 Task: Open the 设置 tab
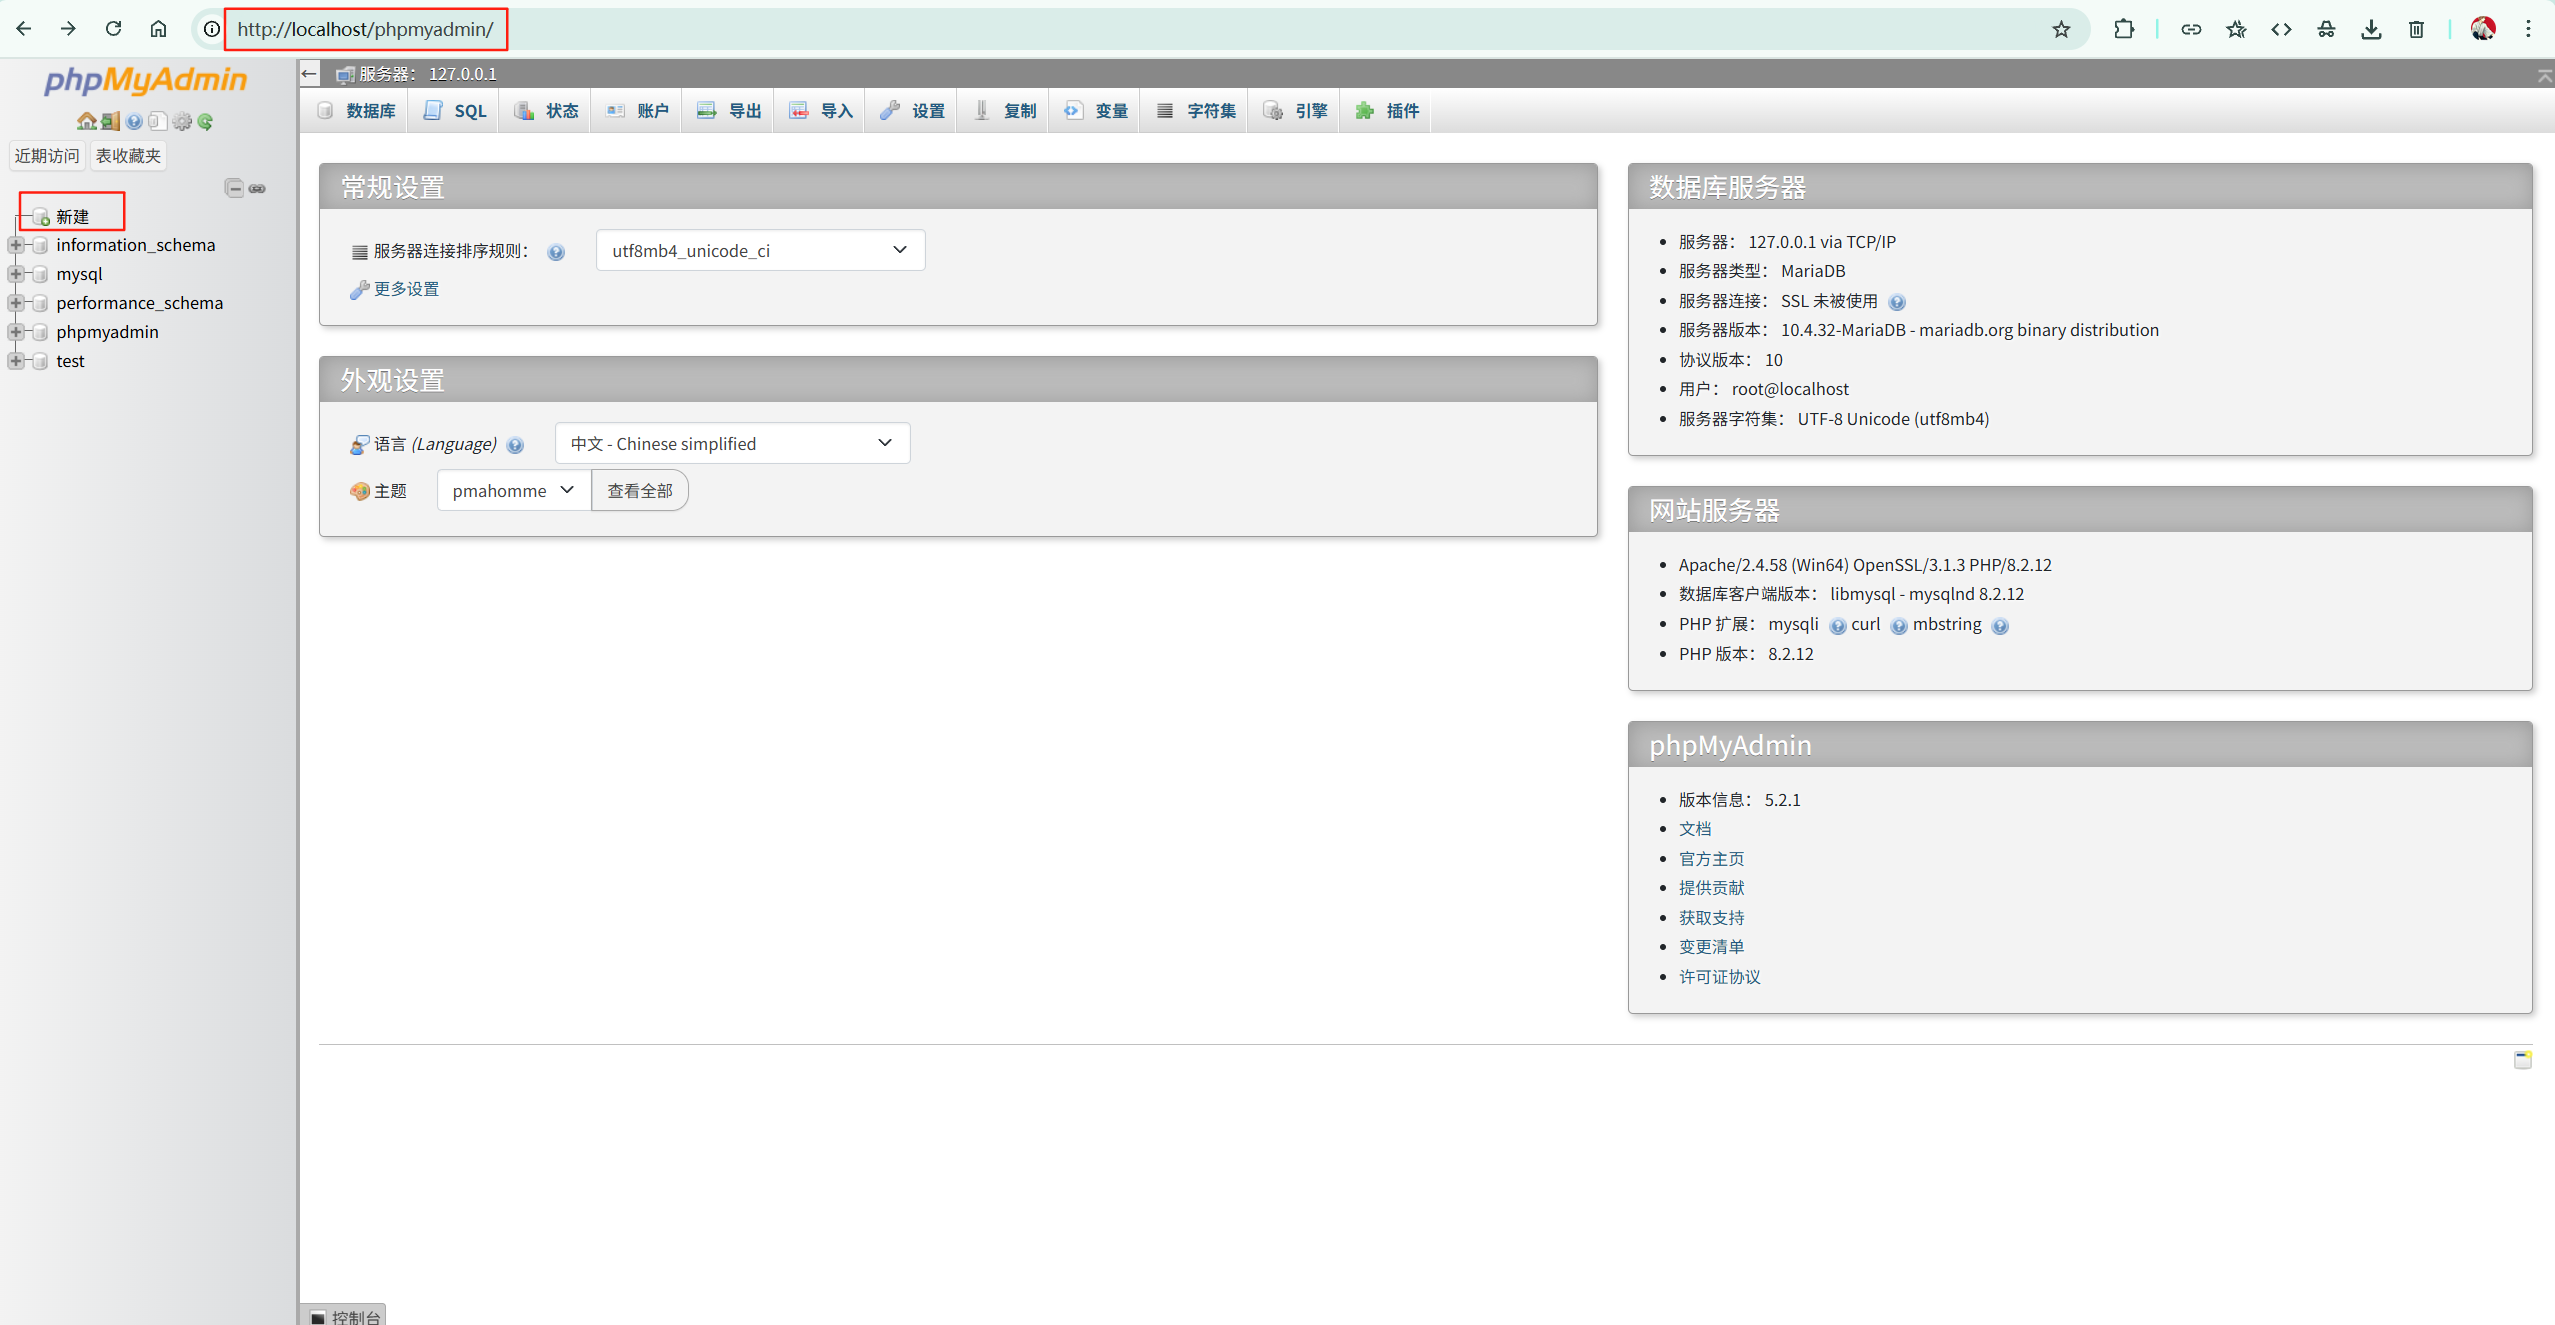click(x=912, y=111)
